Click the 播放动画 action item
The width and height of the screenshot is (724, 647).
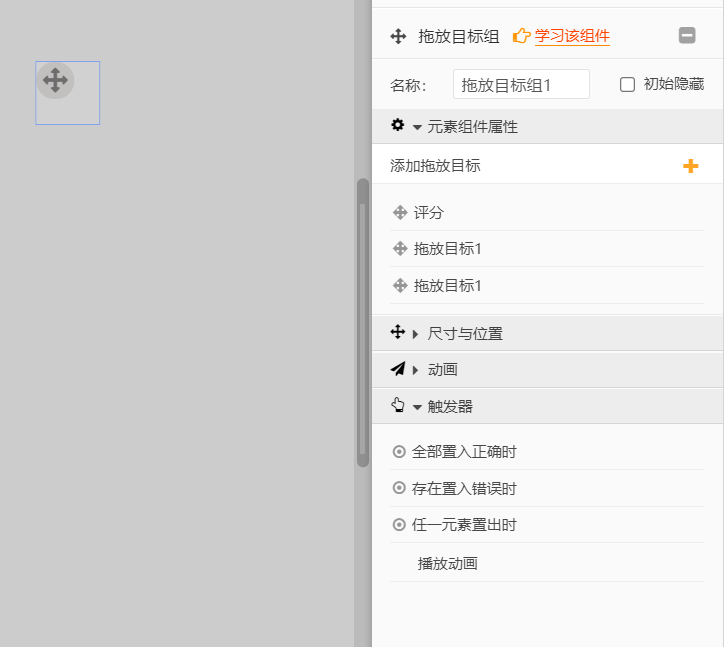click(x=448, y=563)
